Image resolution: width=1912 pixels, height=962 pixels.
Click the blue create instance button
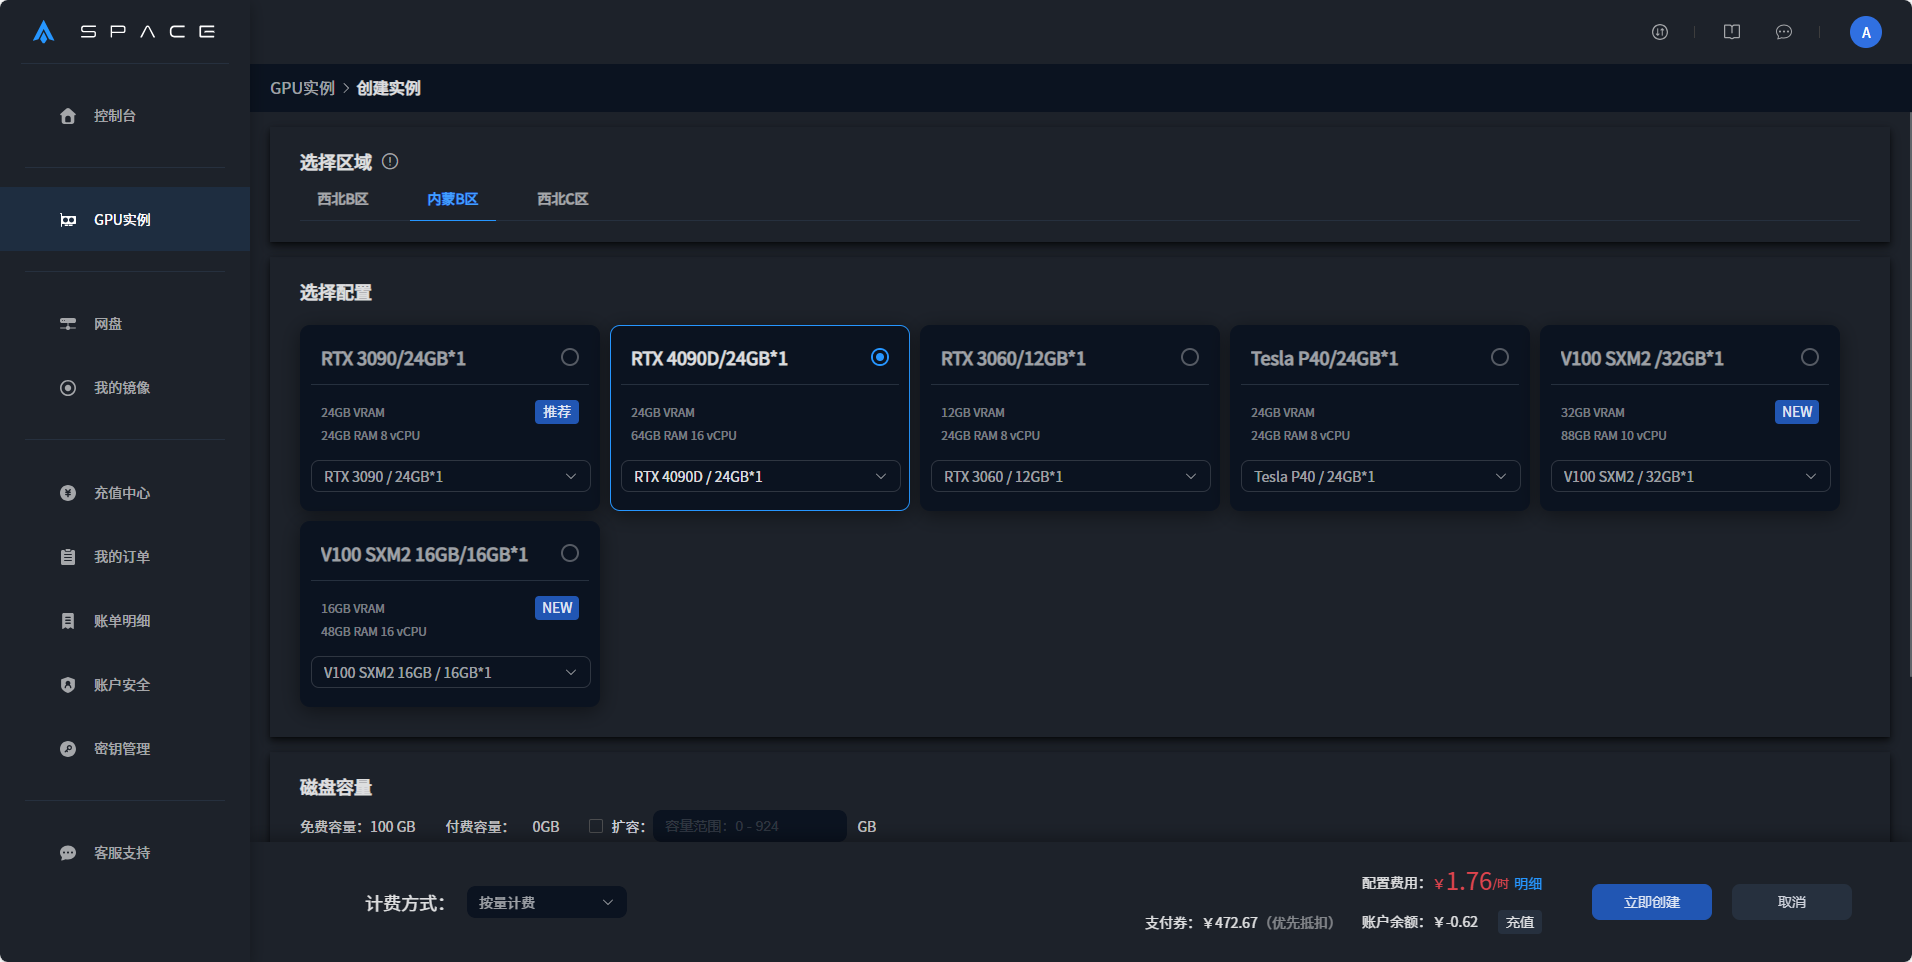pos(1651,902)
